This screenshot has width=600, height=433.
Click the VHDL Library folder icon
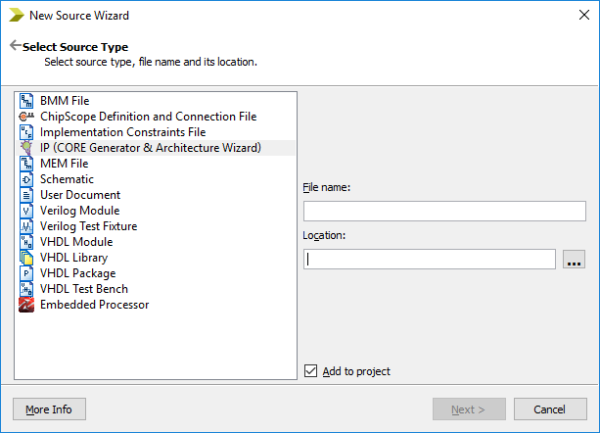pos(26,257)
